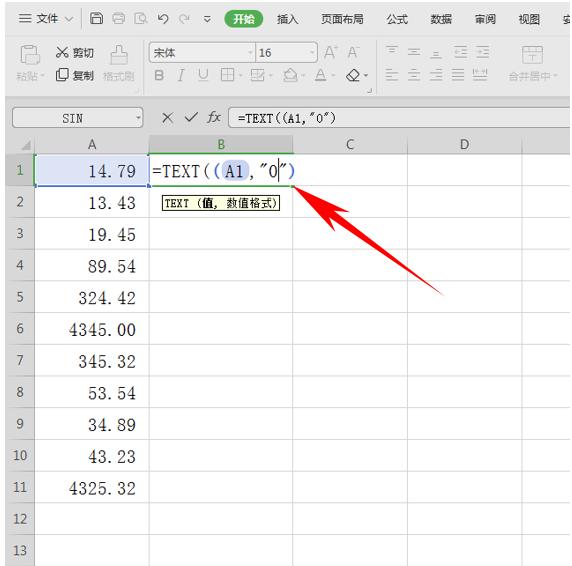Image resolution: width=572 pixels, height=566 pixels.
Task: Open the 插入 ribbon tab
Action: pos(287,19)
